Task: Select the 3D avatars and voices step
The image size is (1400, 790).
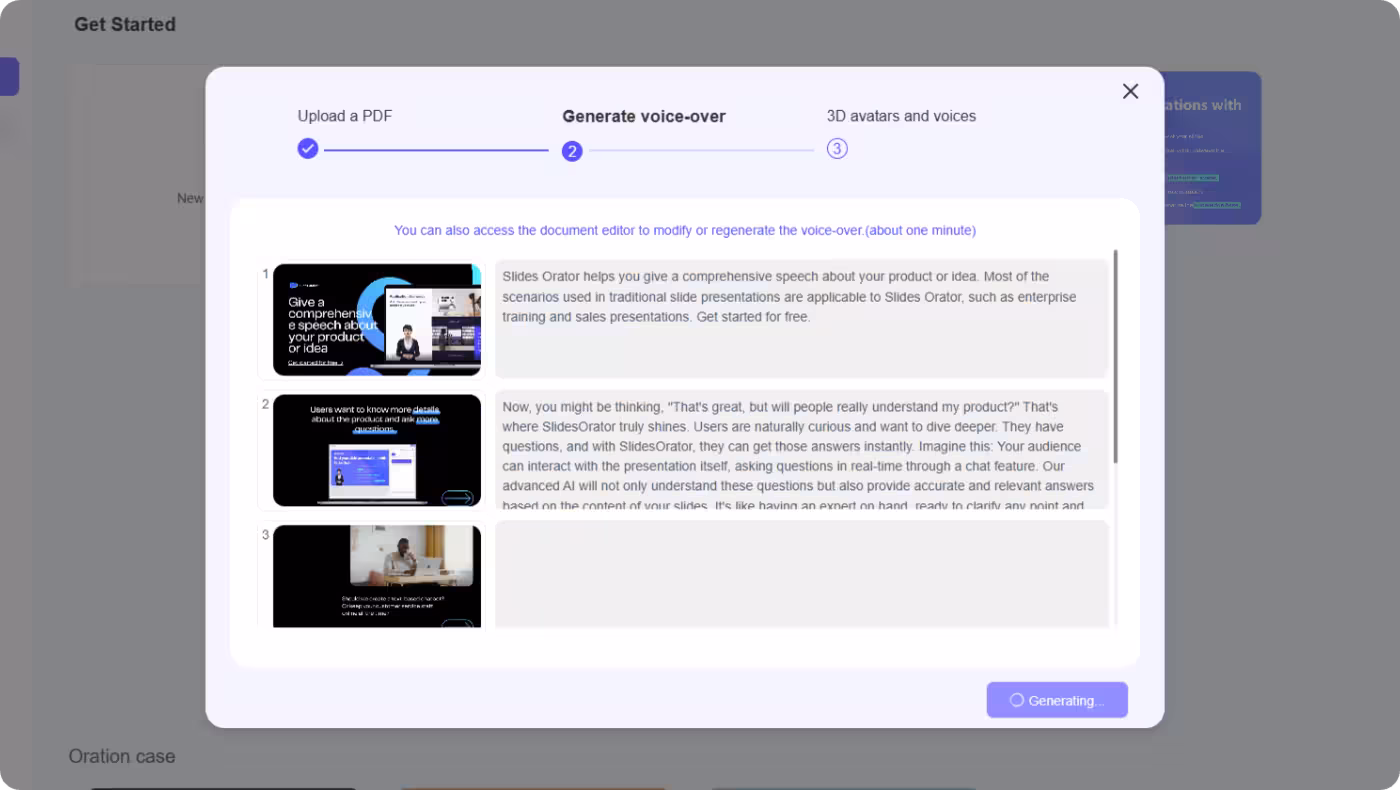Action: [901, 116]
